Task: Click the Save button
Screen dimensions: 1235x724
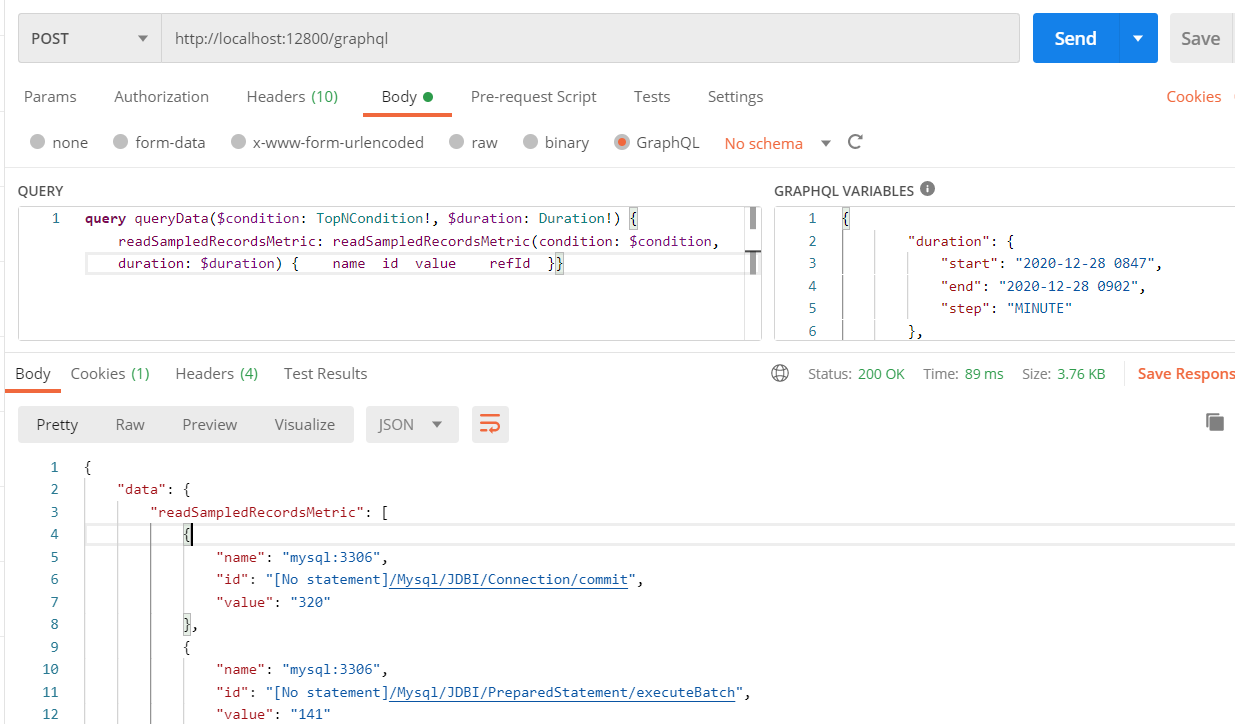Action: (1201, 38)
